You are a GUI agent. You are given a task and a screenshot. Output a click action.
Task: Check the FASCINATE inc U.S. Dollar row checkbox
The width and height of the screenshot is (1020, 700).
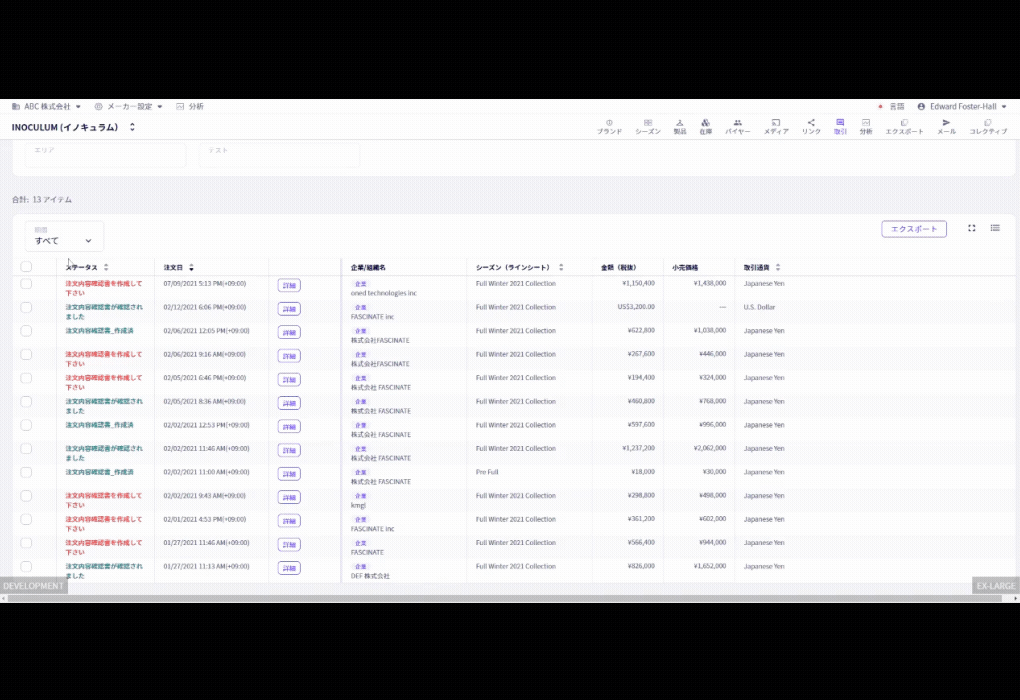[26, 307]
